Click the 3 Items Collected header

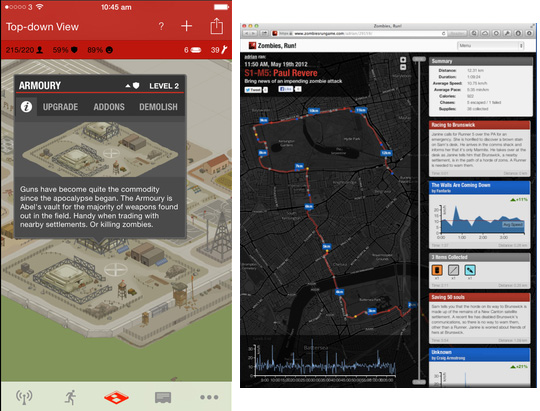point(479,257)
